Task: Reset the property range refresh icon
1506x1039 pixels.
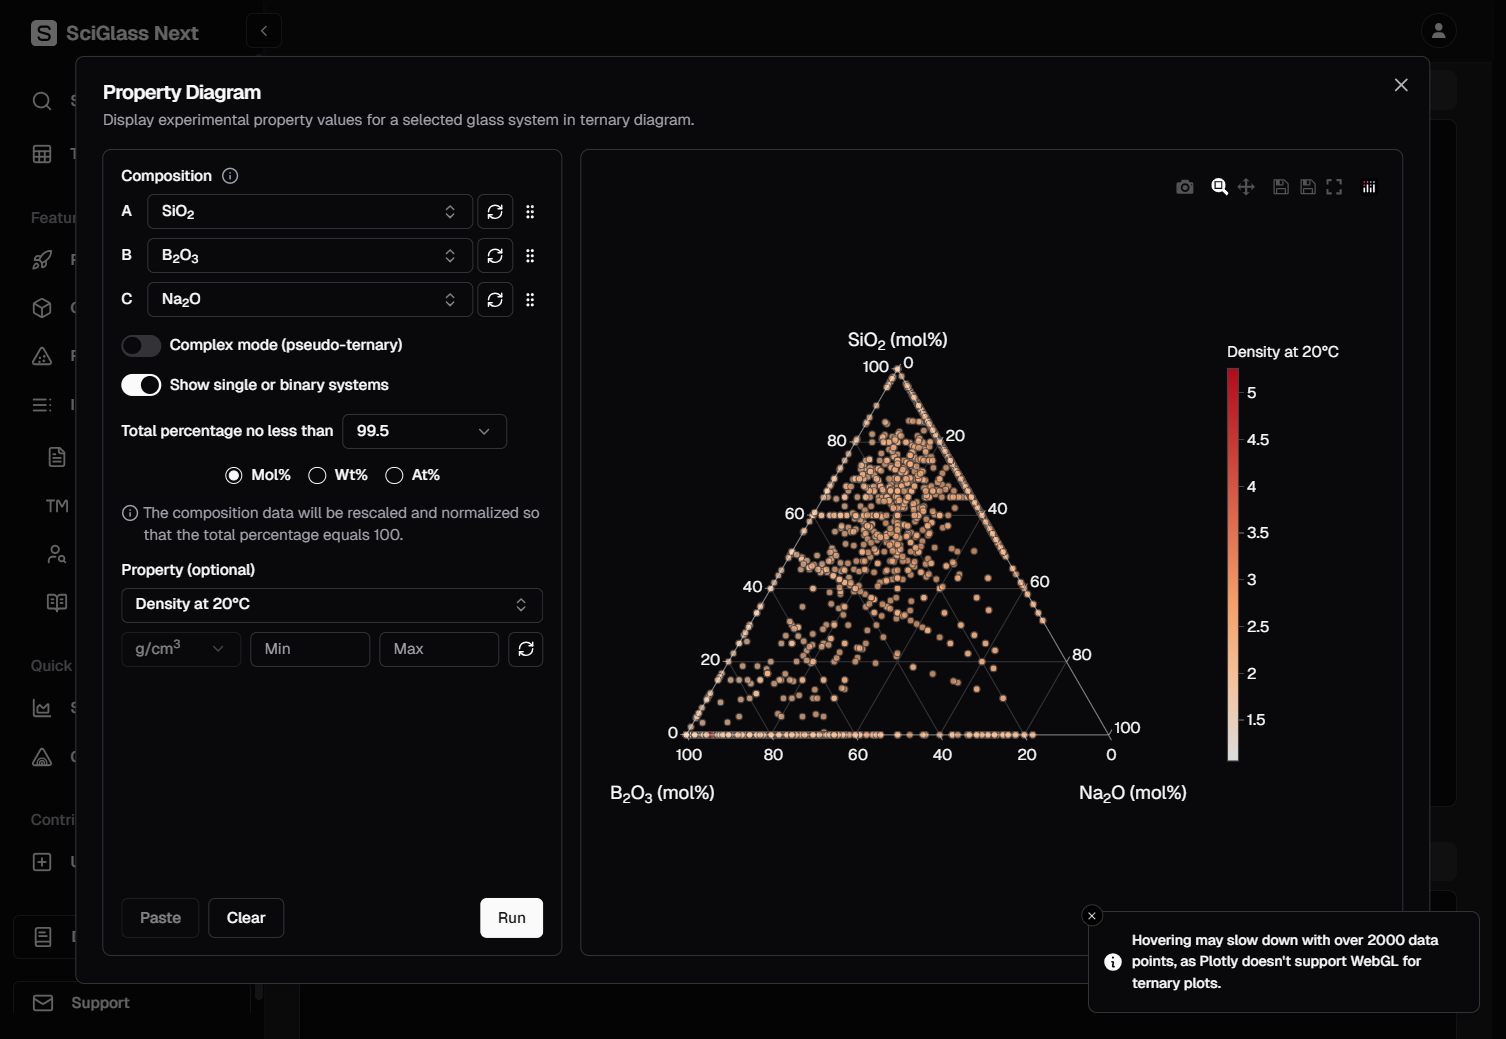Action: tap(526, 649)
